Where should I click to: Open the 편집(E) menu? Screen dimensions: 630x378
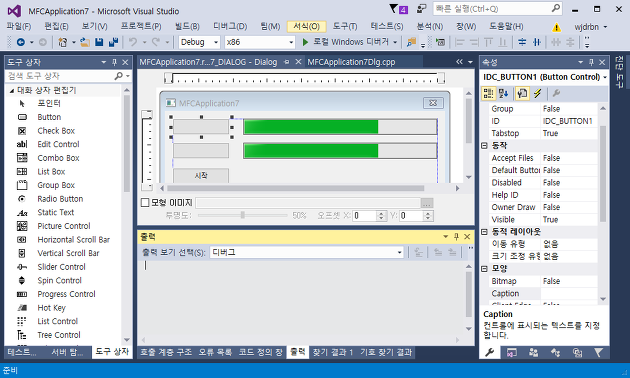point(56,27)
